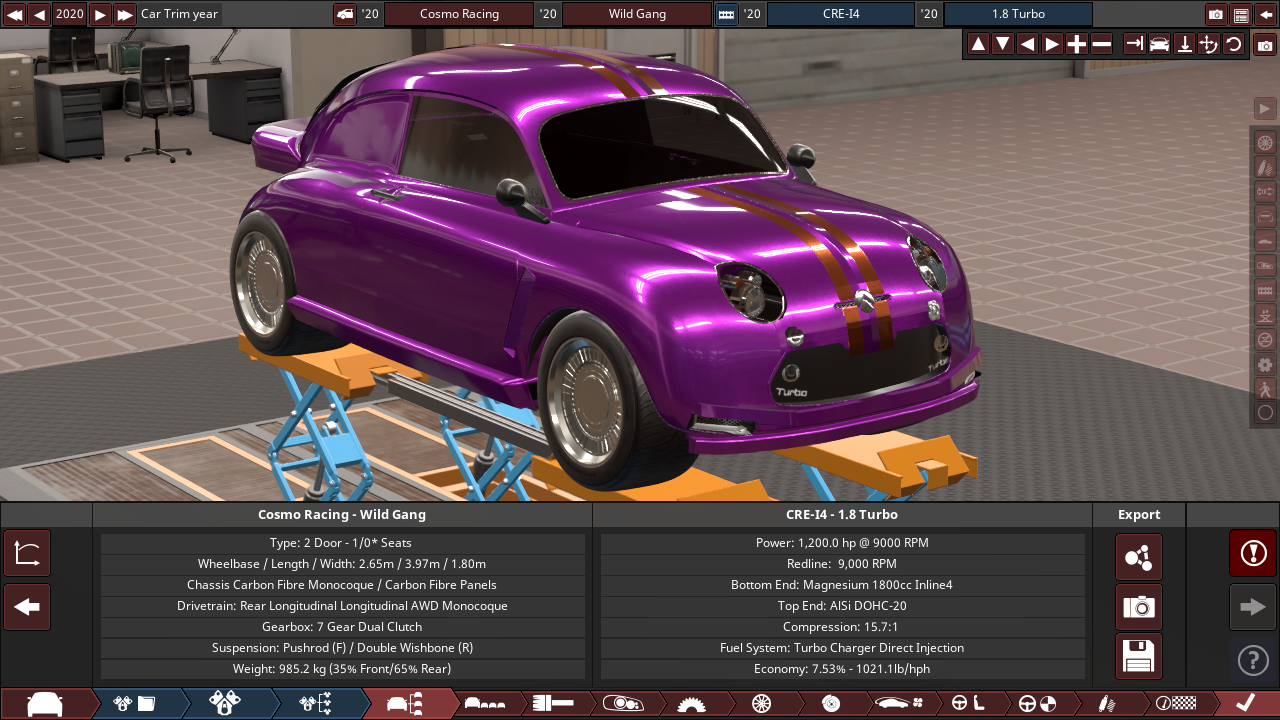Take screenshot with top bar camera icon
This screenshot has height=720, width=1280.
tap(1216, 14)
